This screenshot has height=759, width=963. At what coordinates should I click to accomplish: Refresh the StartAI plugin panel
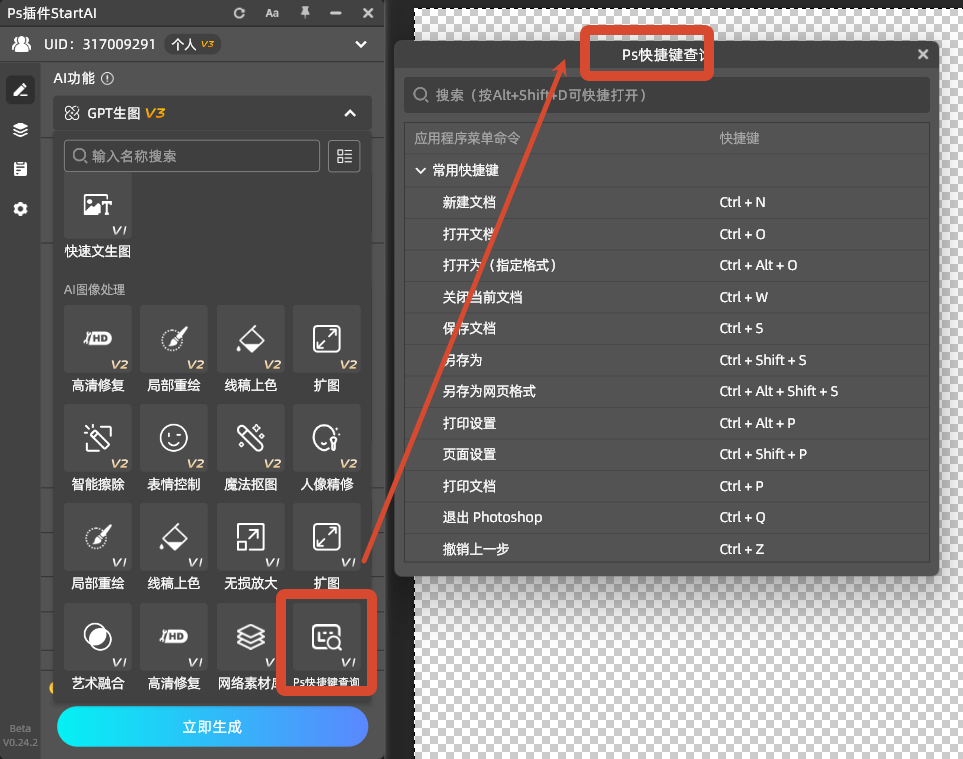click(x=239, y=13)
